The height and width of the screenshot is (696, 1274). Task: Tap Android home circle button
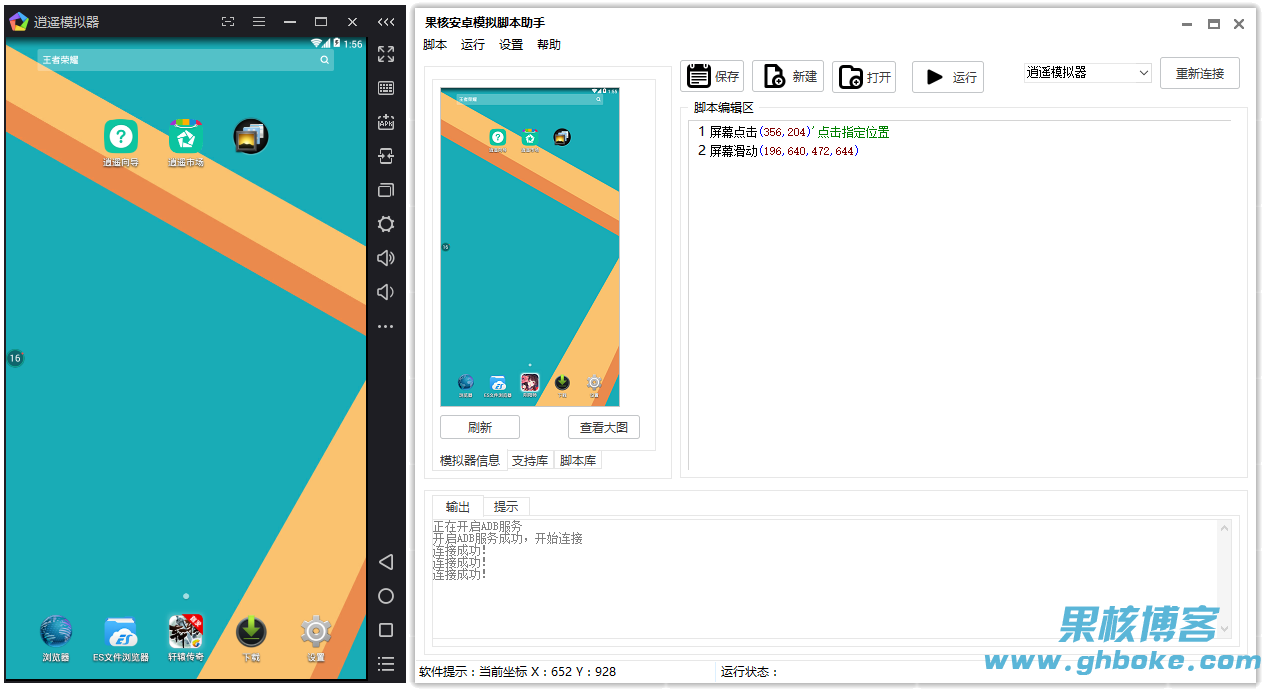386,596
